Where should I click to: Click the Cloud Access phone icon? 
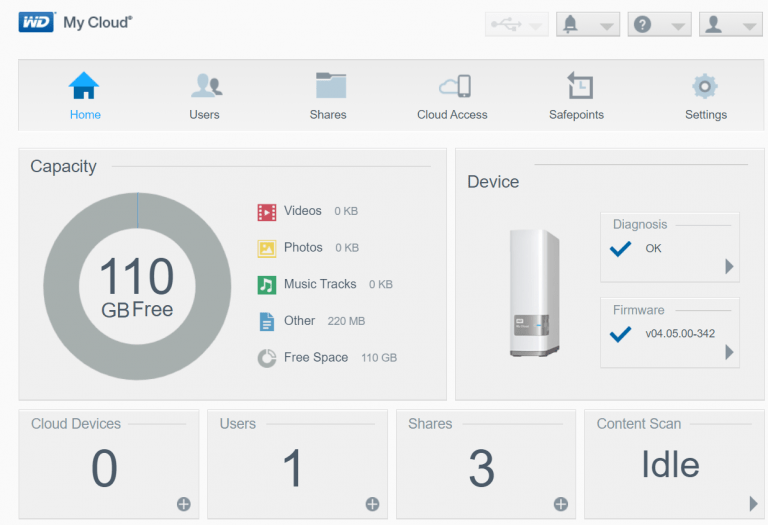[455, 86]
